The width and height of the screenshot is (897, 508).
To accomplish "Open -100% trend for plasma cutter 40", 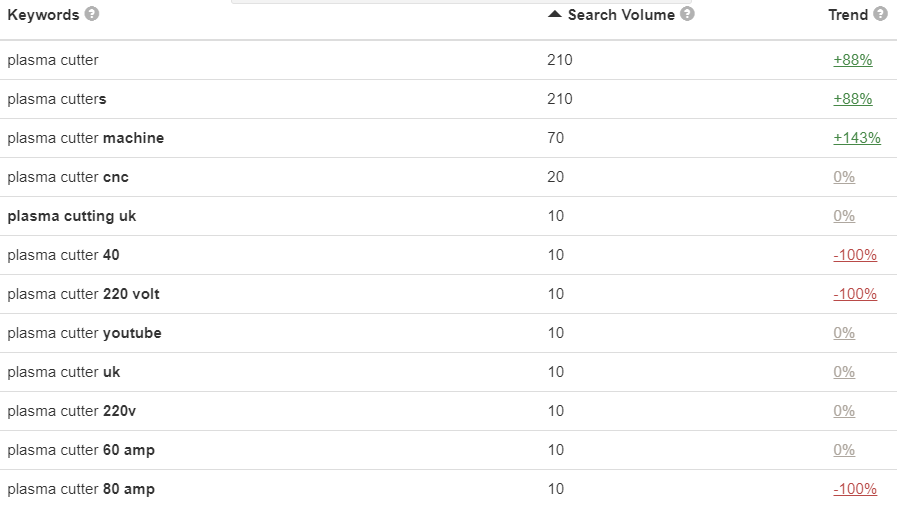I will coord(854,255).
